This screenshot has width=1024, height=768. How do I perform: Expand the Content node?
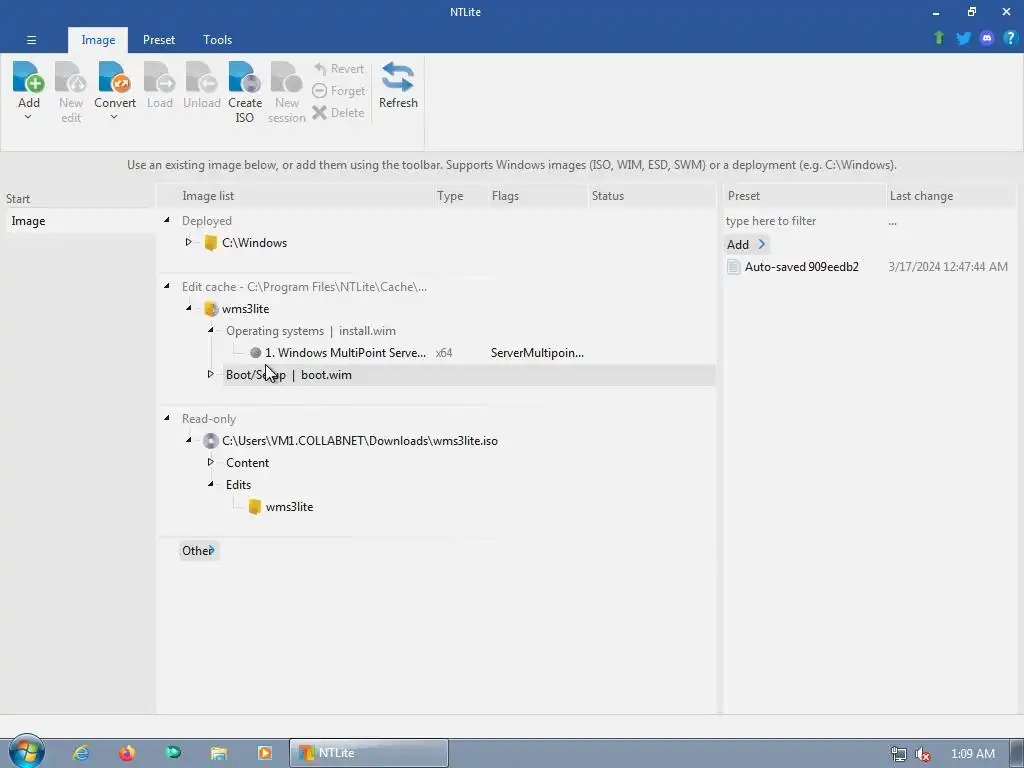tap(210, 462)
